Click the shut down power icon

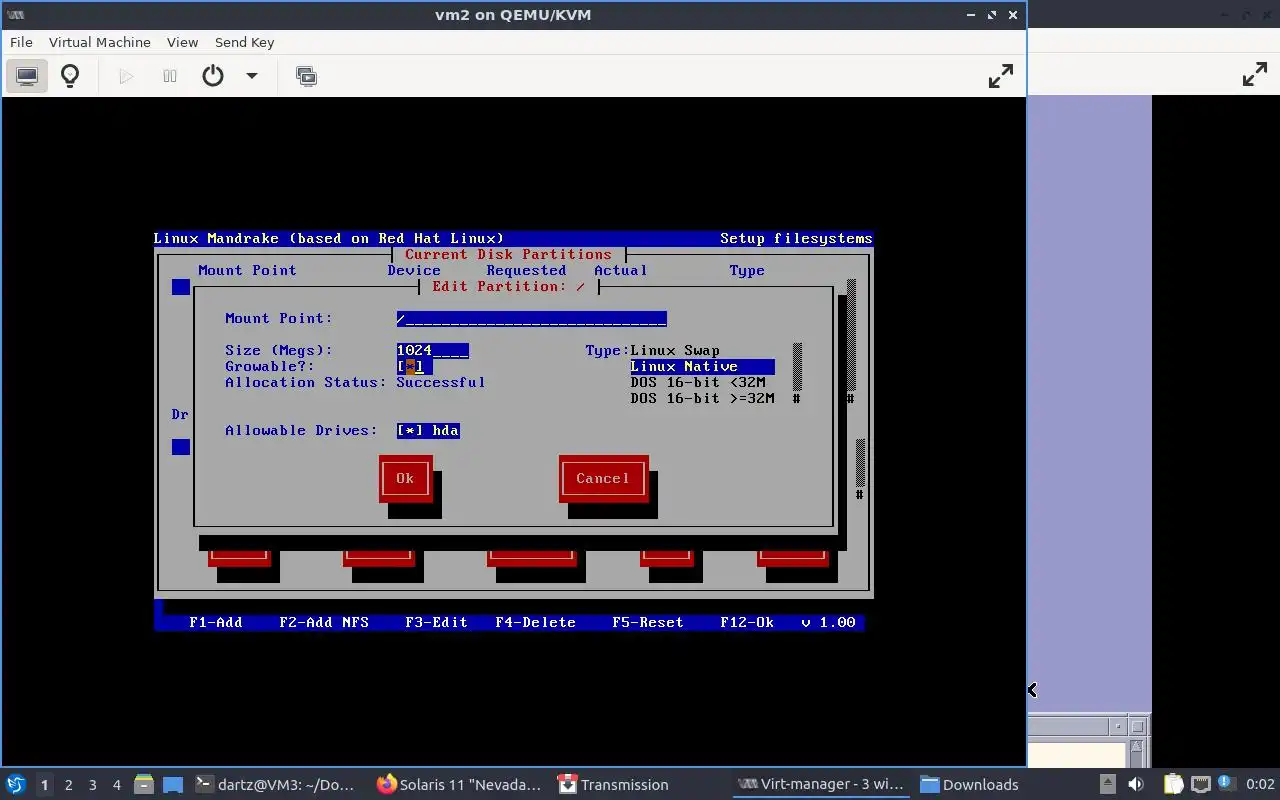click(x=213, y=76)
